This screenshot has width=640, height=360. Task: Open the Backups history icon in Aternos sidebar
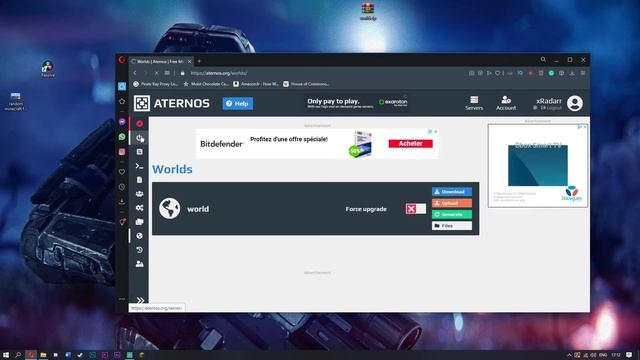(x=140, y=250)
